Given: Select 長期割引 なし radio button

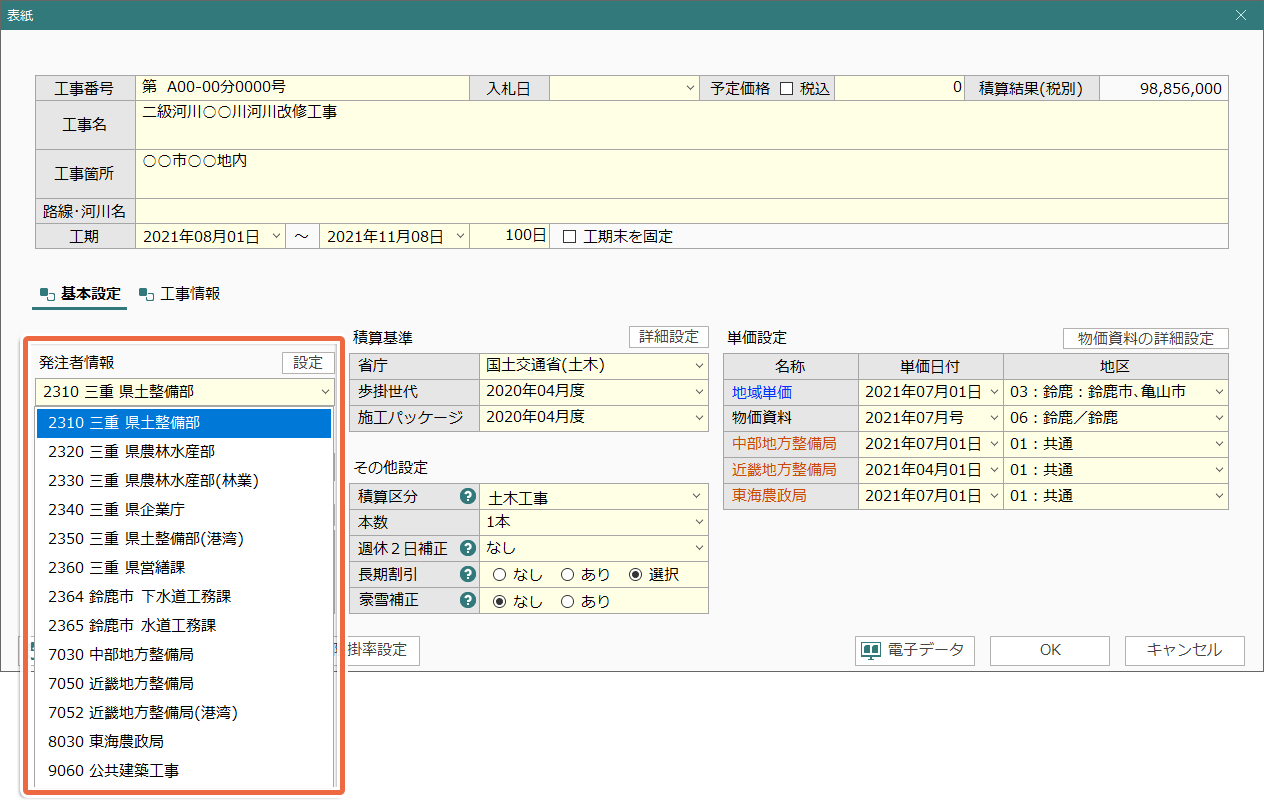Looking at the screenshot, I should point(499,575).
